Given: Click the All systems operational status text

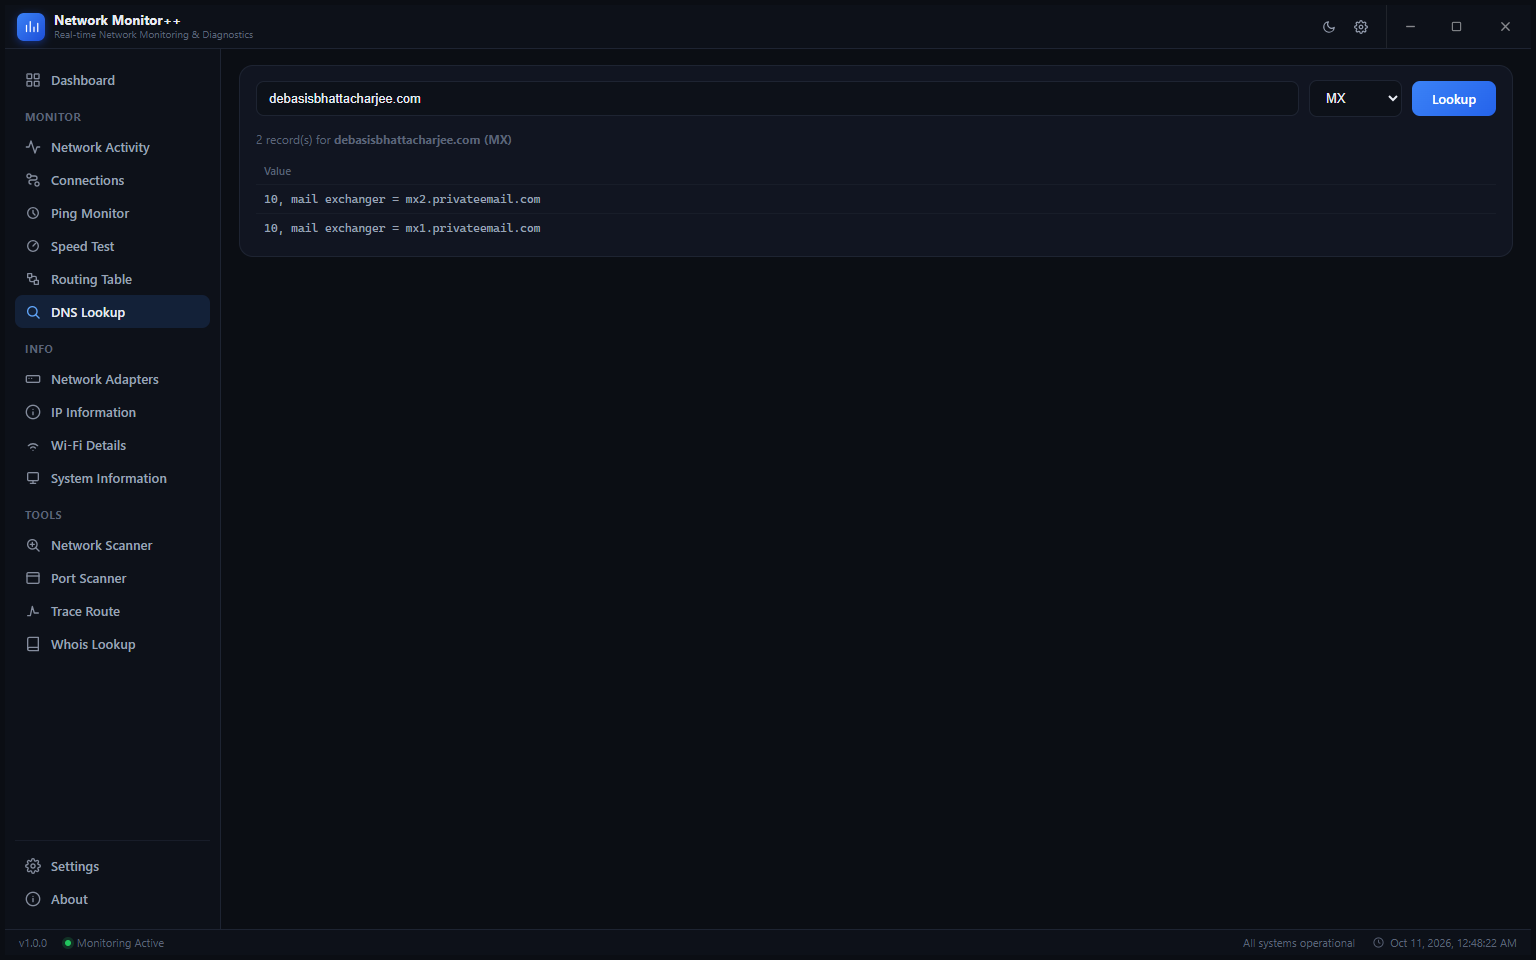Looking at the screenshot, I should click(x=1299, y=943).
